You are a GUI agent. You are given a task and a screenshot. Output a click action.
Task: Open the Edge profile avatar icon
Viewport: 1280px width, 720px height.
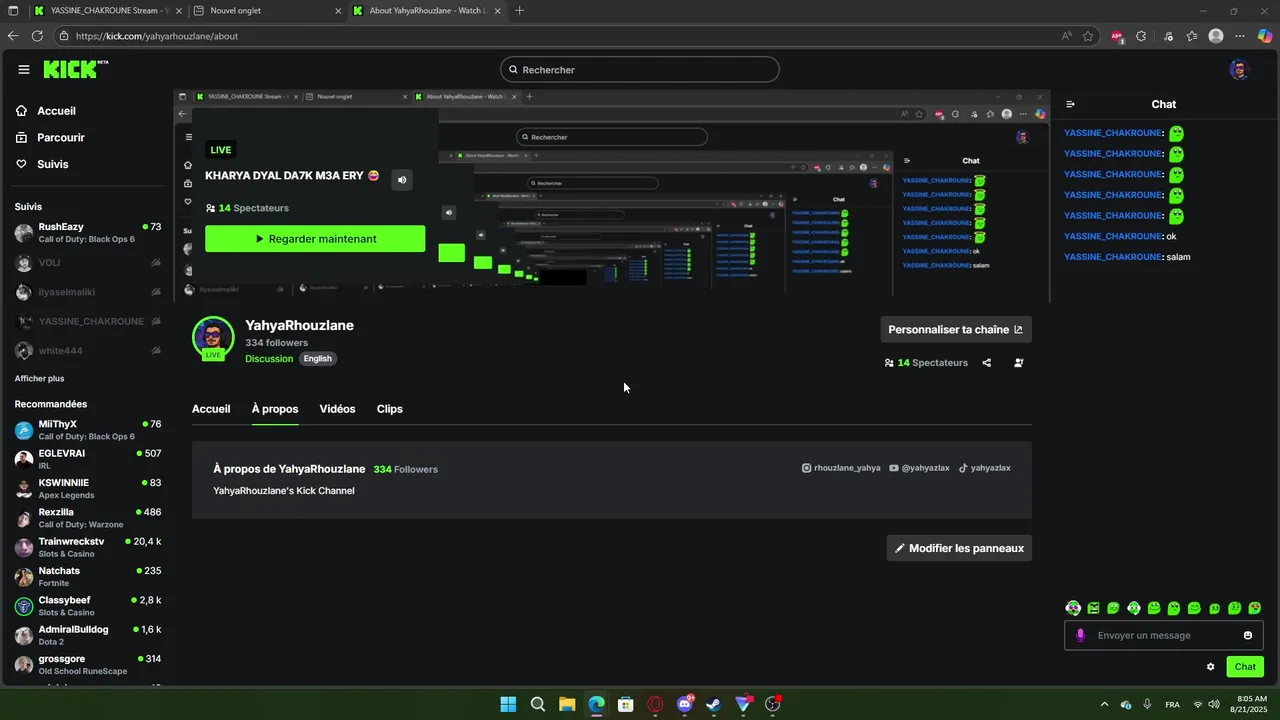(1216, 36)
